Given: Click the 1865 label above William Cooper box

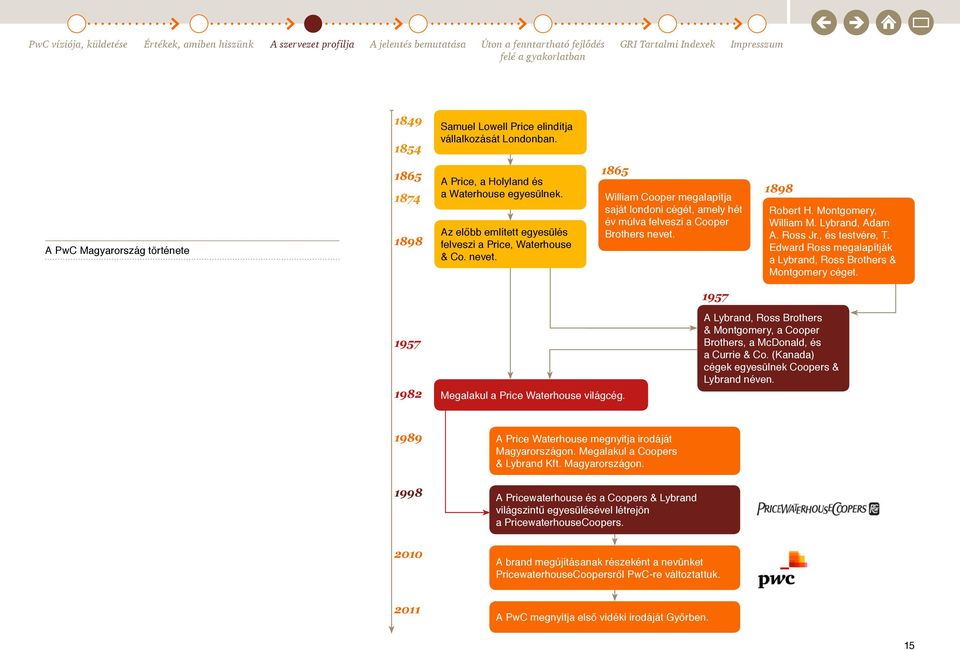Looking at the screenshot, I should (x=615, y=171).
